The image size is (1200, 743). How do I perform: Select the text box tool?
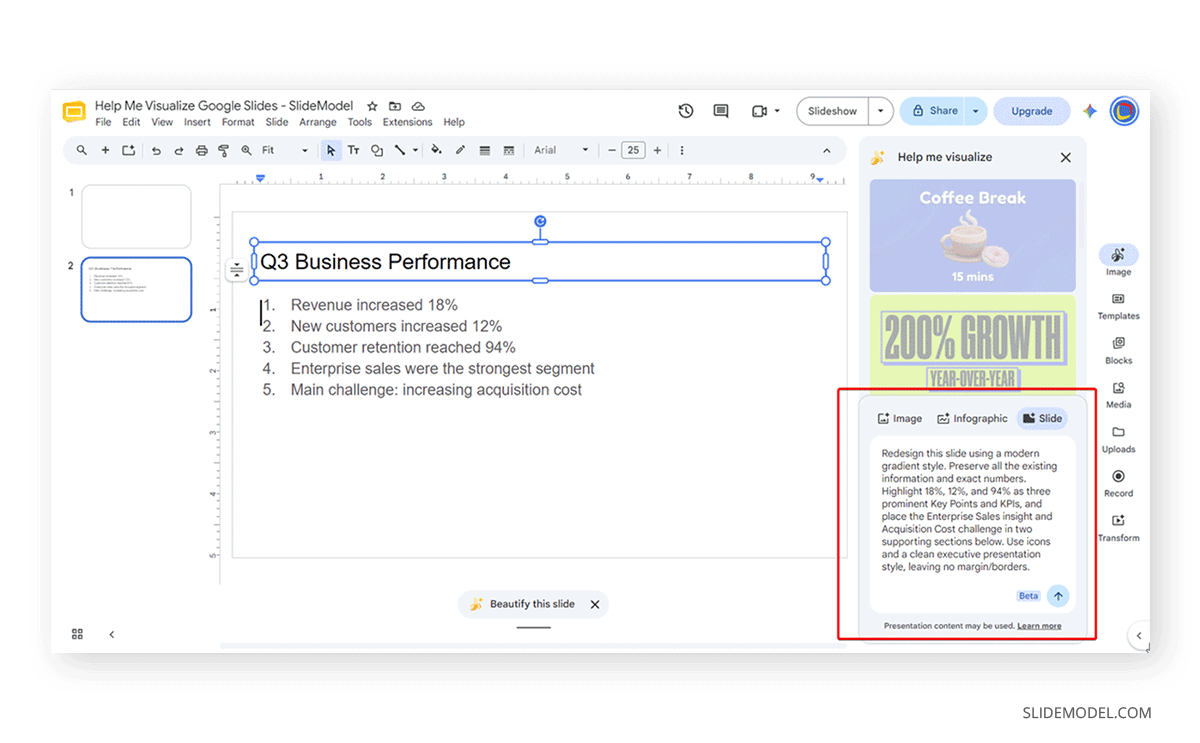[353, 150]
